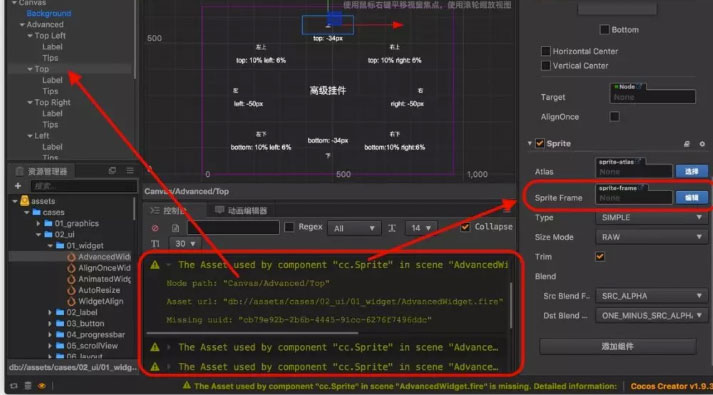The image size is (713, 395).
Task: Select the Top Right node
Action: (52, 102)
